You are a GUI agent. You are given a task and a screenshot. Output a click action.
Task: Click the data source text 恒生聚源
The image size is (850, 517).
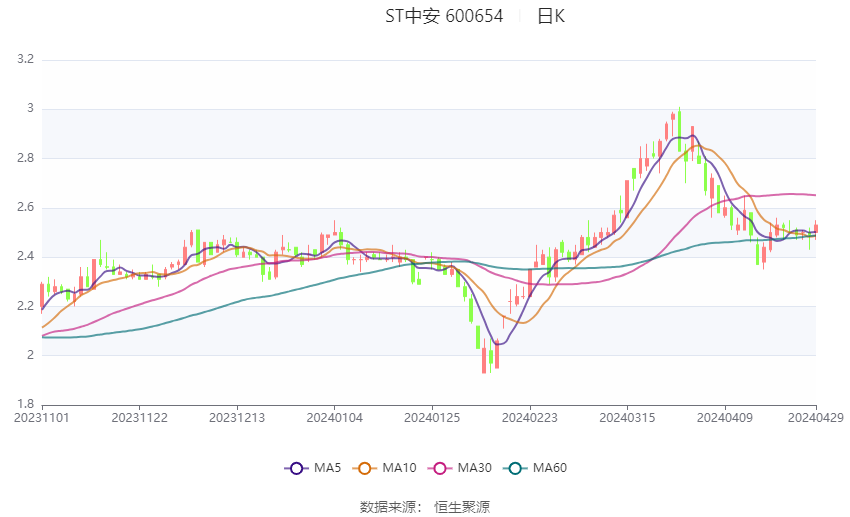click(462, 507)
